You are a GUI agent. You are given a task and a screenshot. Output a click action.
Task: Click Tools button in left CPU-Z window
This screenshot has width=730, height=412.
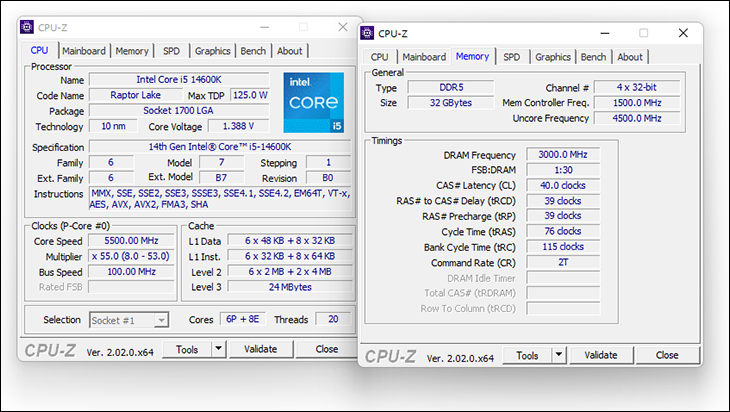187,349
